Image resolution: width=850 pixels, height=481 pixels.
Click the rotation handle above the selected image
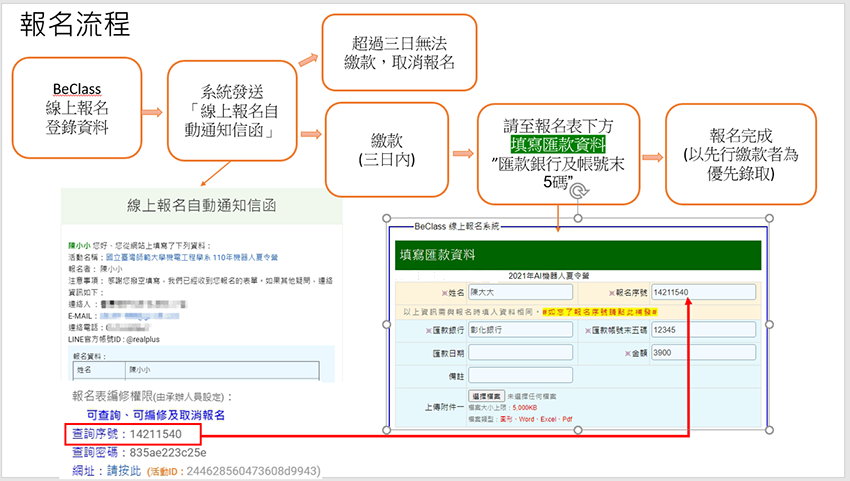pyautogui.click(x=579, y=191)
